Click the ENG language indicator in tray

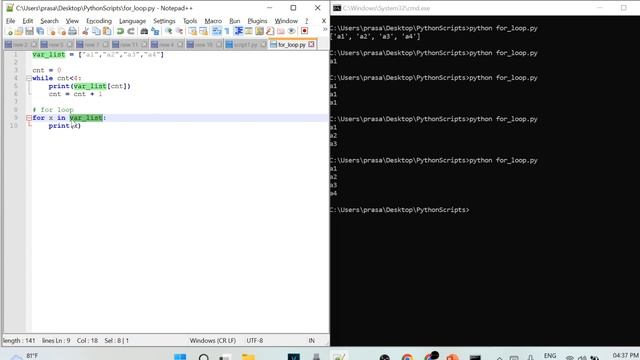pos(550,356)
